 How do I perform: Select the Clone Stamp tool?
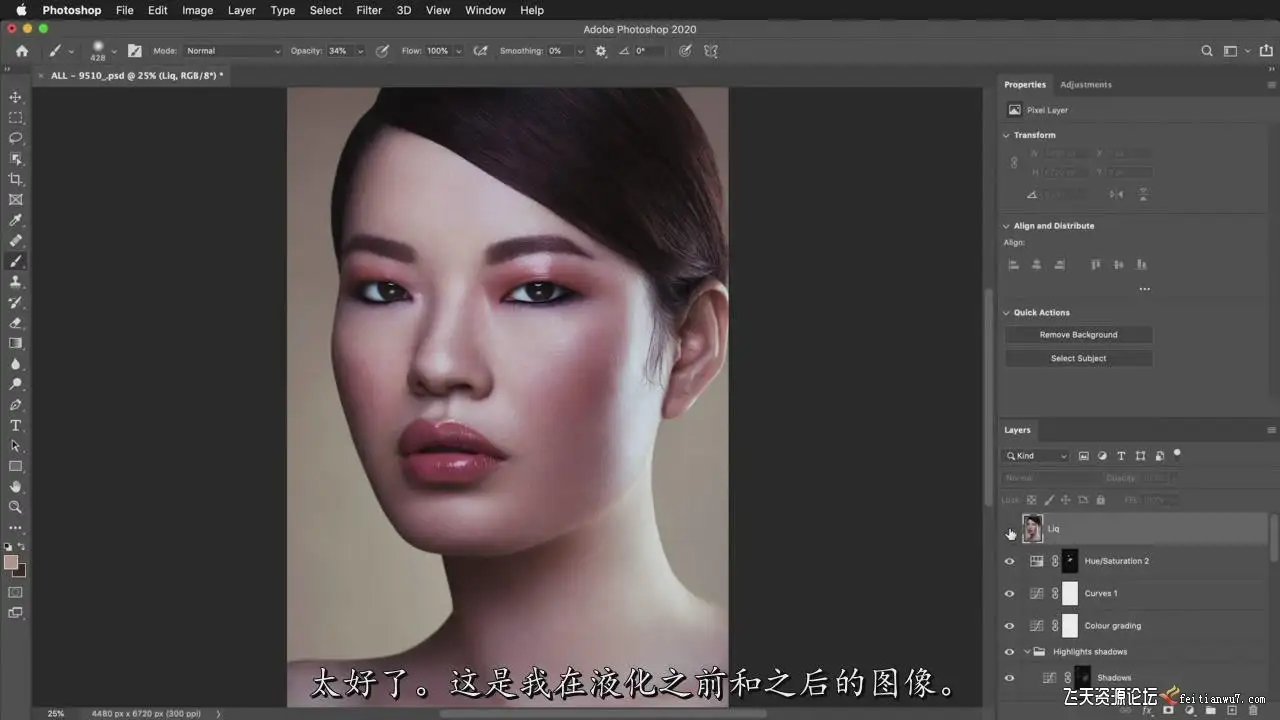coord(15,282)
